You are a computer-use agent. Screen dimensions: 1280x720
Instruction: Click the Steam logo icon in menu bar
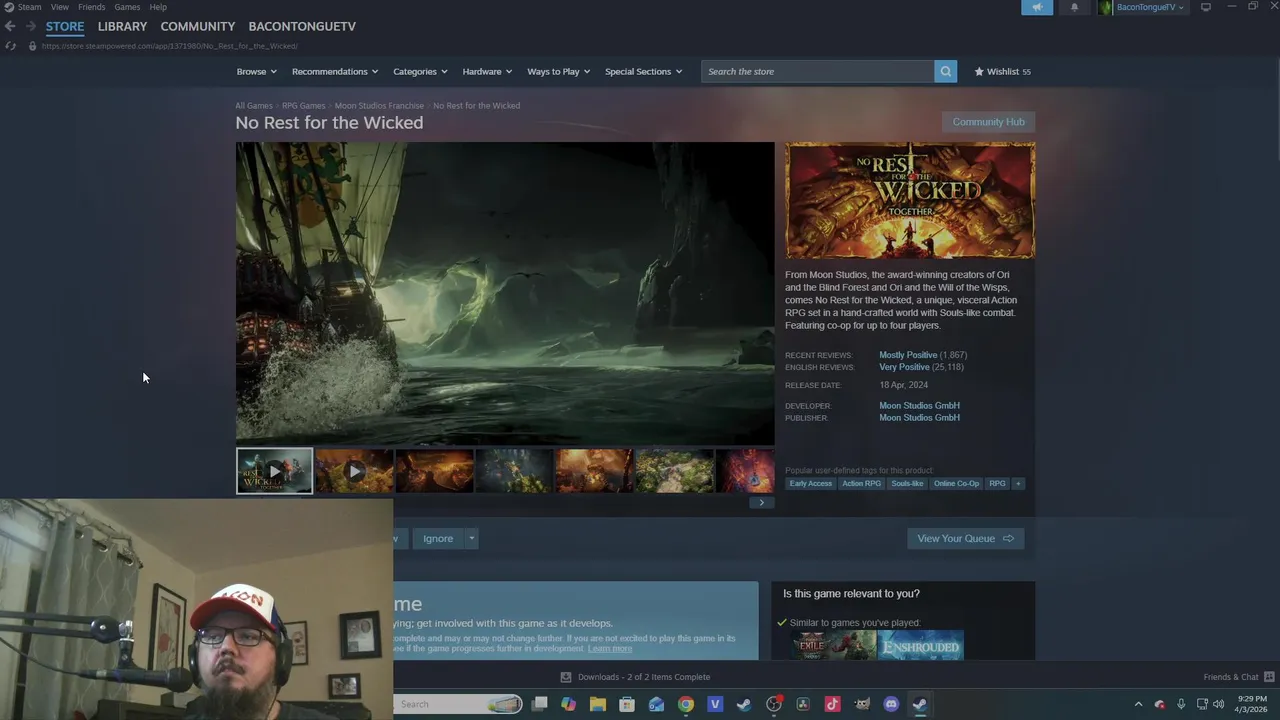9,7
